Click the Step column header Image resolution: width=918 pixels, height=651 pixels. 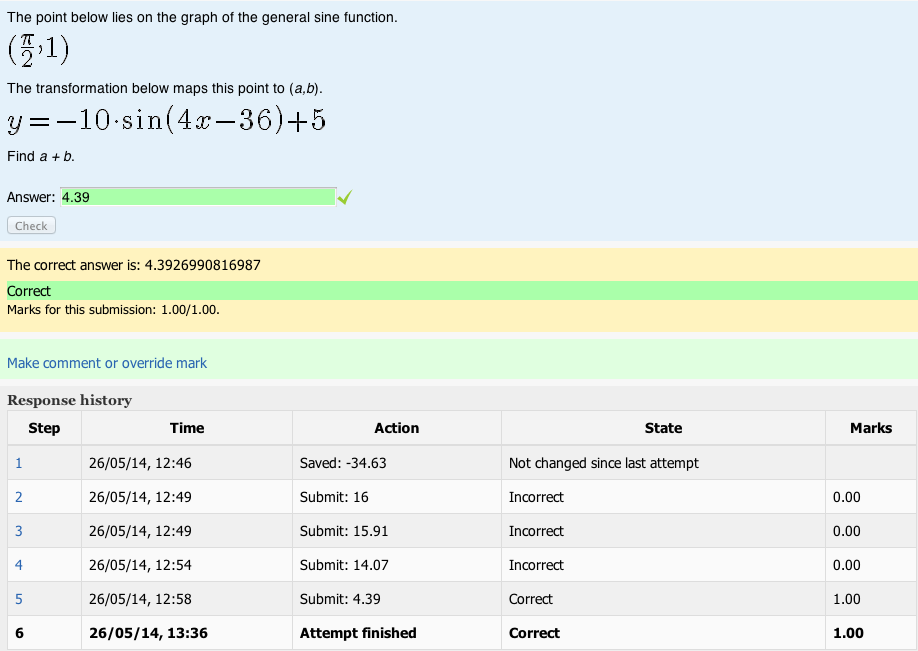tap(44, 428)
